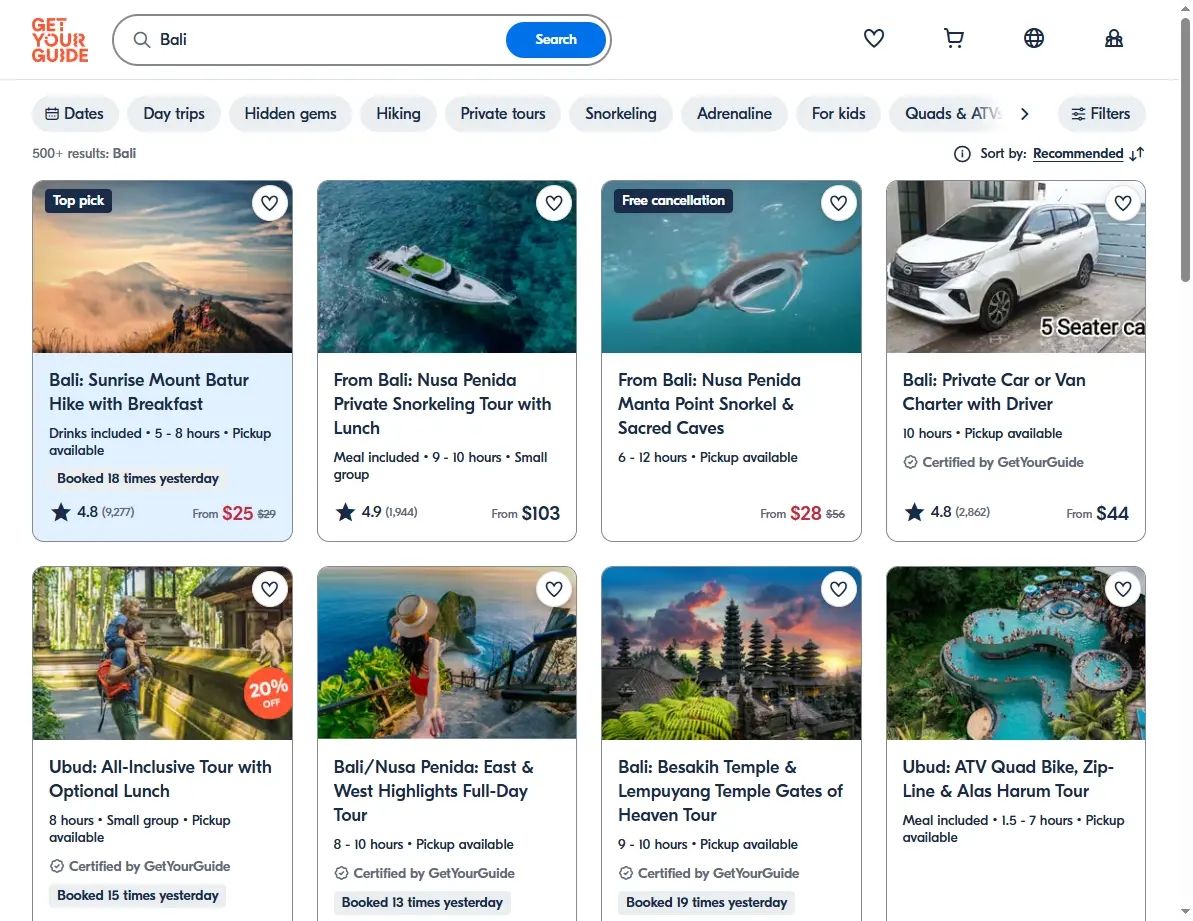1193x921 pixels.
Task: Open the shopping cart icon
Action: pos(953,38)
